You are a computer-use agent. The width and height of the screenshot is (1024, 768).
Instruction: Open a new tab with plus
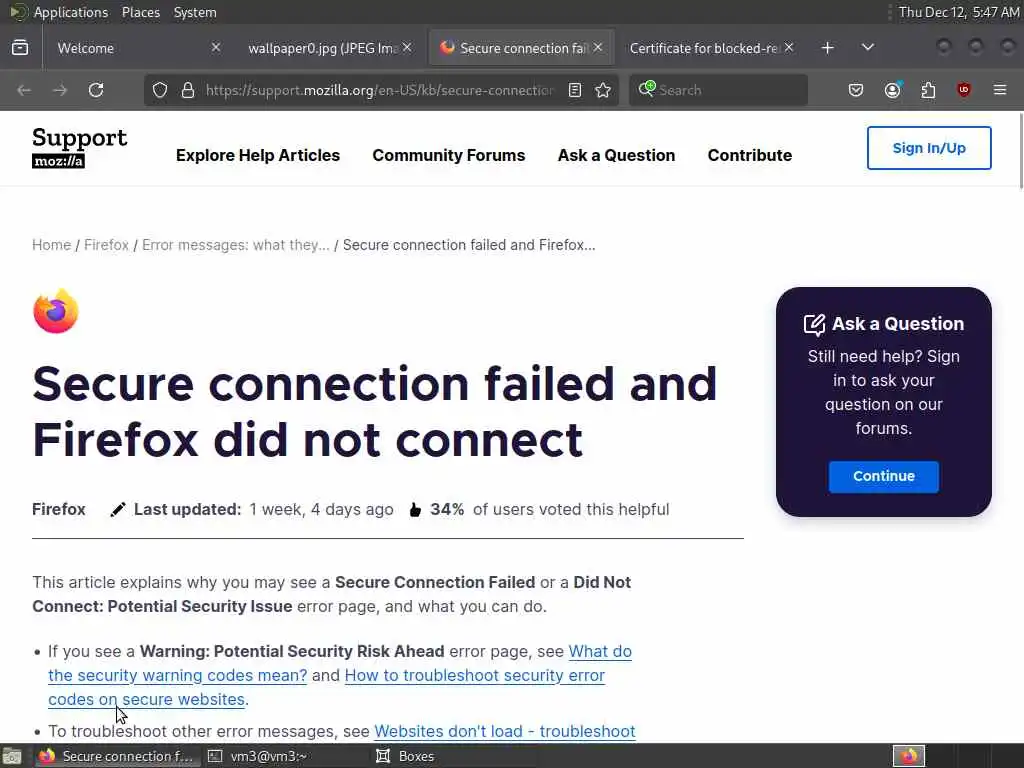(827, 48)
